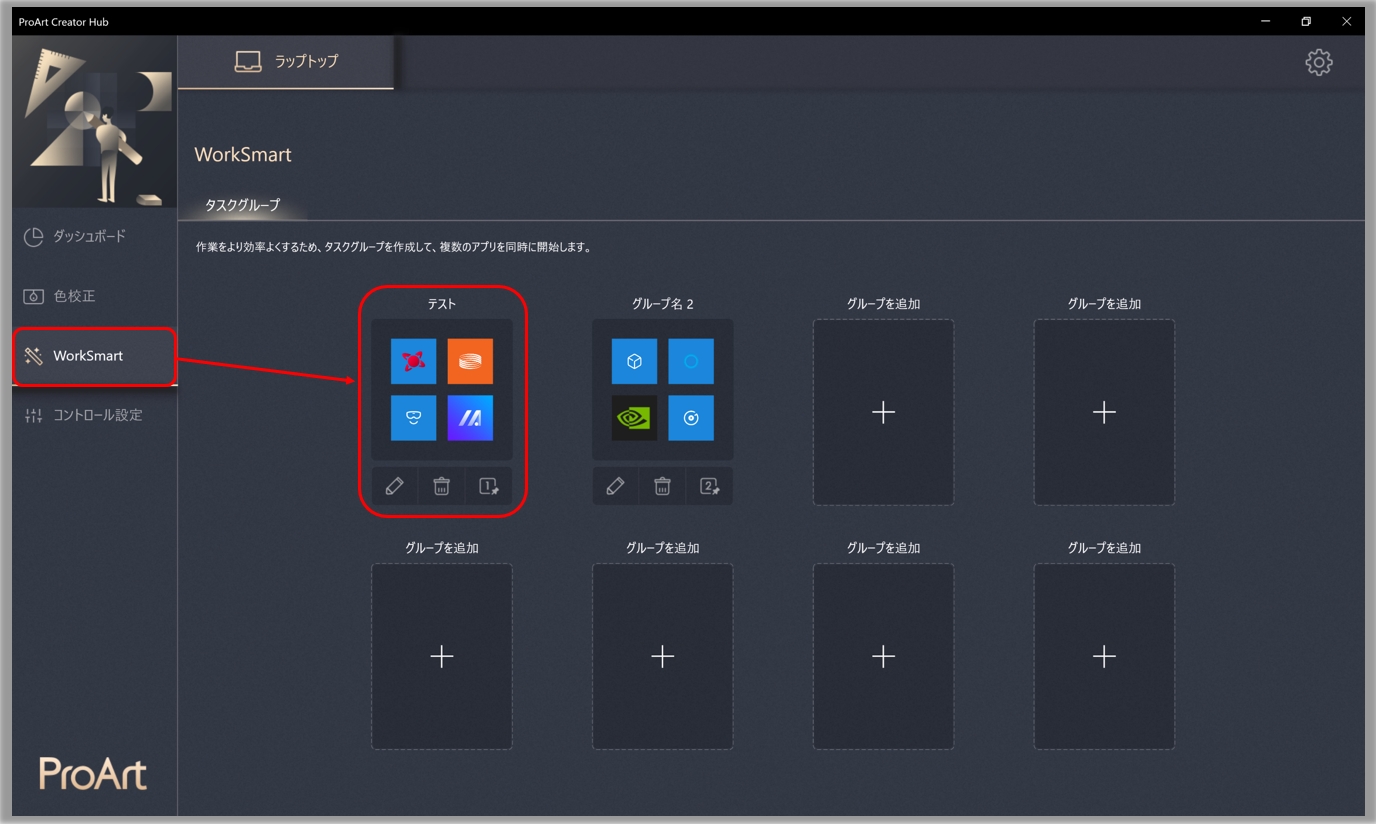Add a group in the second bottom-row slot

[x=662, y=656]
